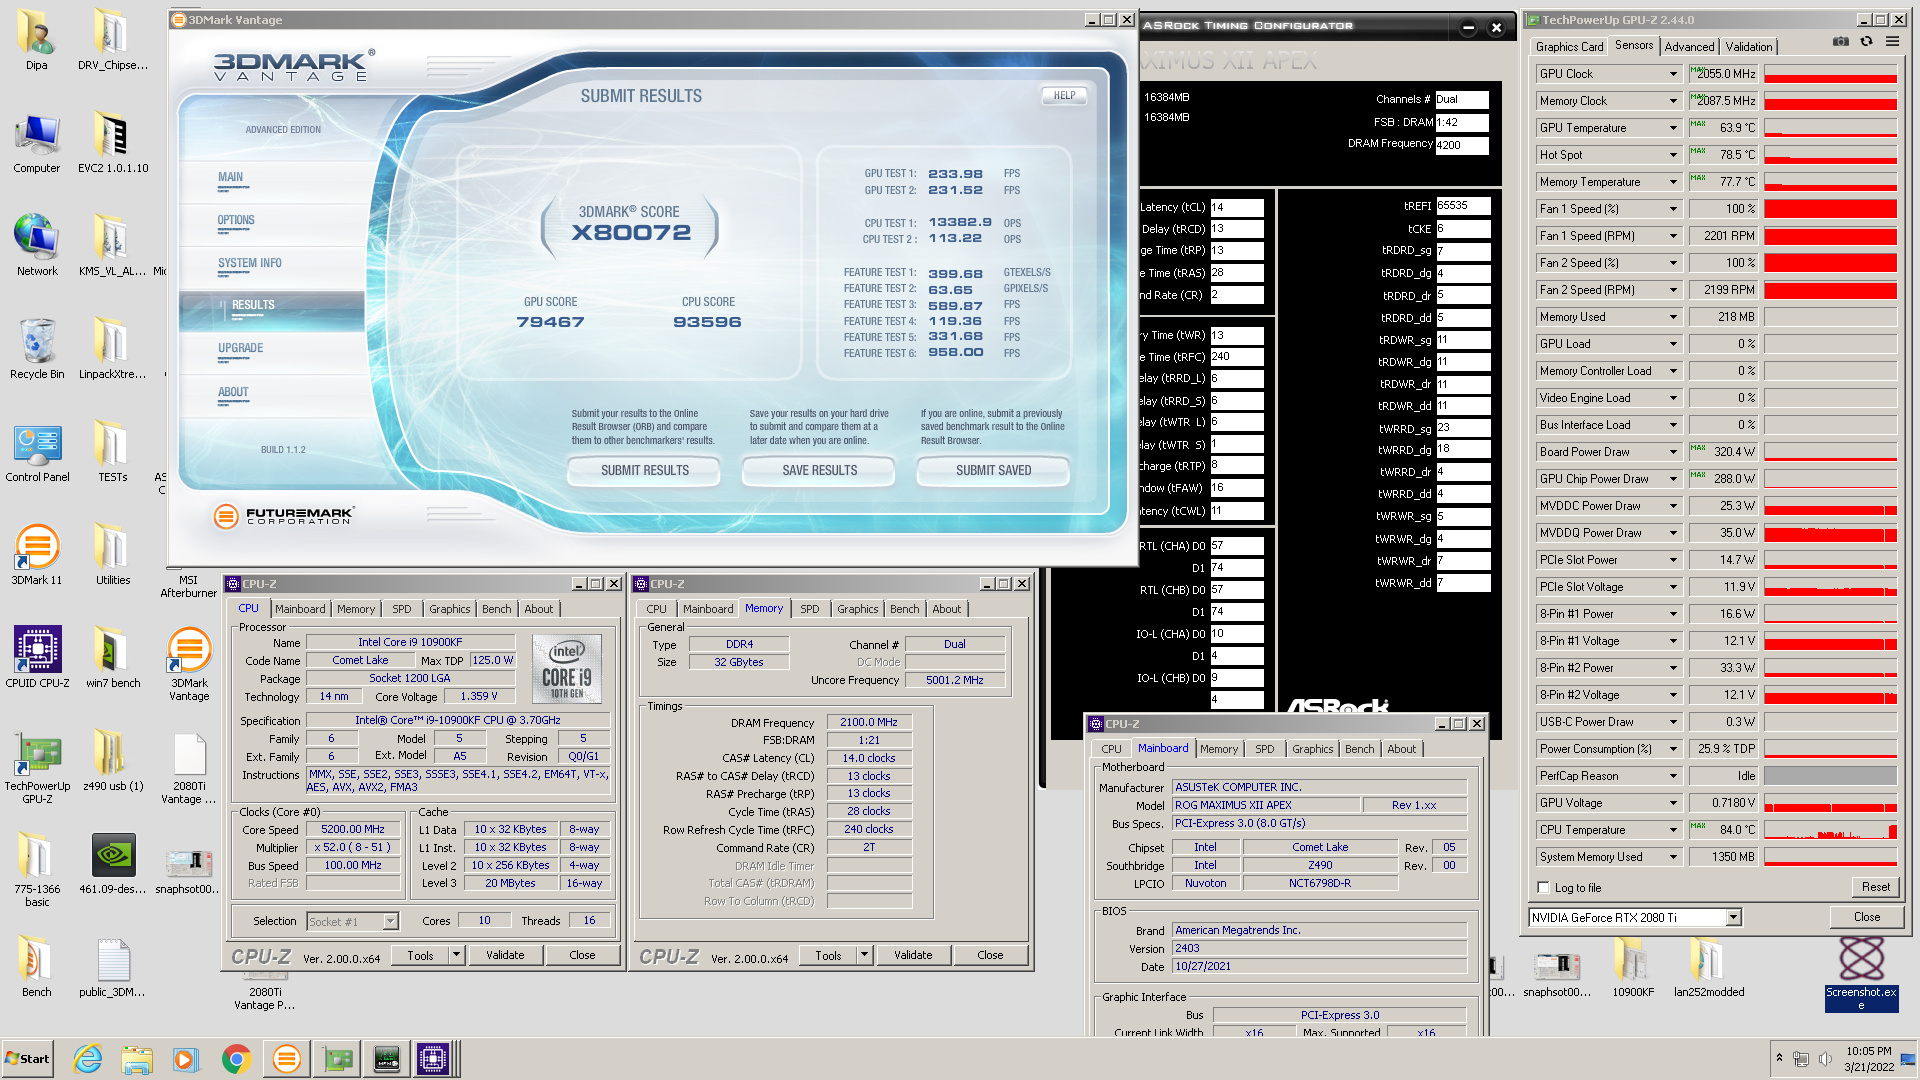Select OPTIONS in the 3DMark Vantage sidebar
The width and height of the screenshot is (1920, 1080).
pos(236,220)
